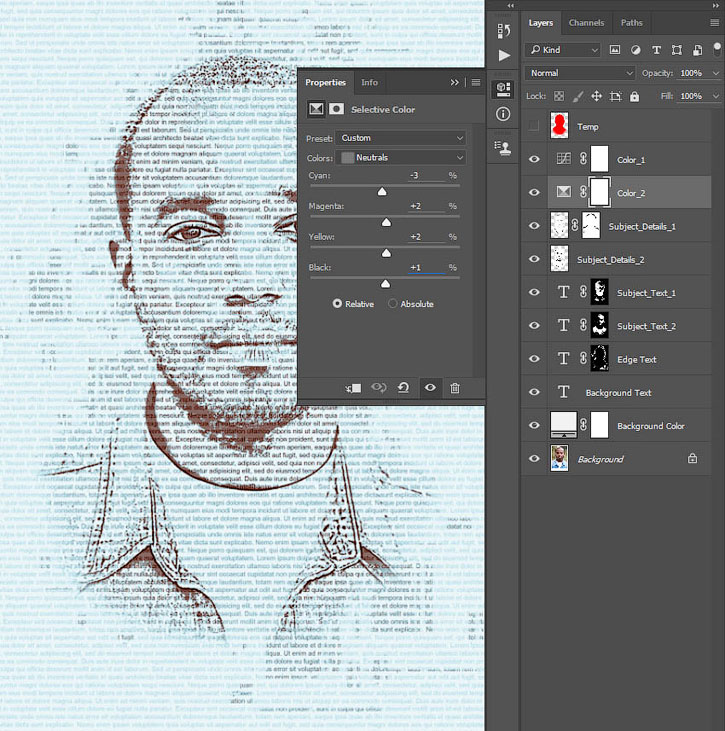Lock transparent pixels icon

[559, 97]
